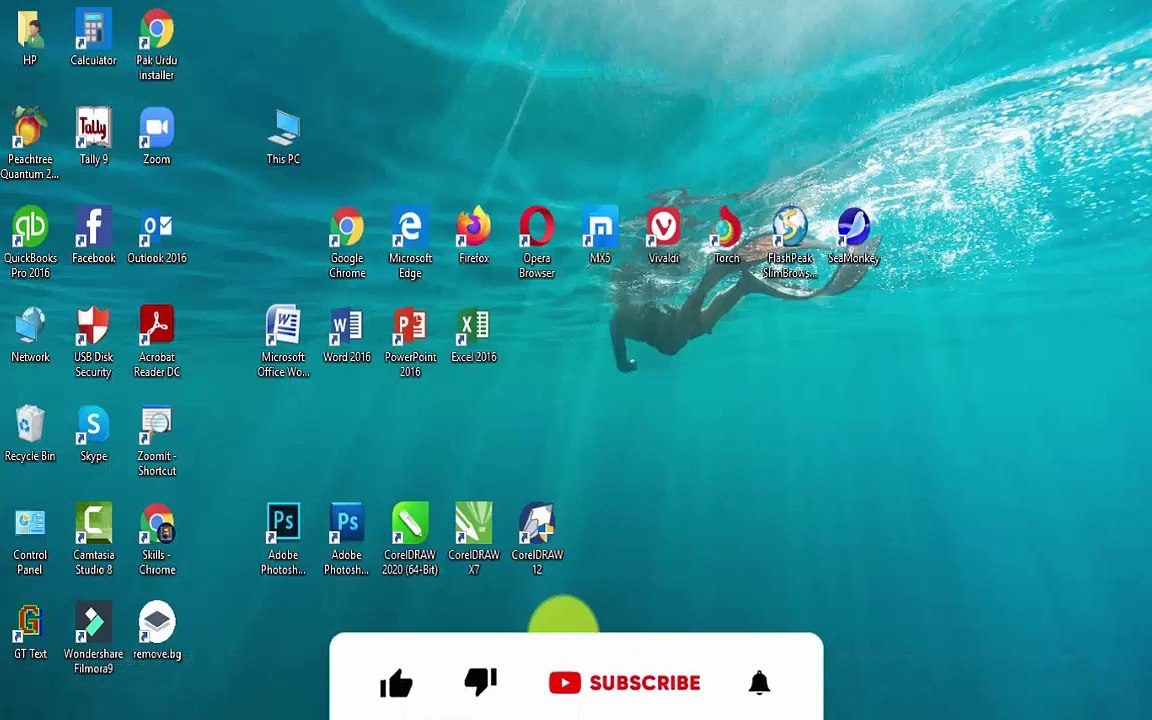Launch CorelDRAW 2020 (64-Bit)
The width and height of the screenshot is (1152, 720).
[410, 524]
